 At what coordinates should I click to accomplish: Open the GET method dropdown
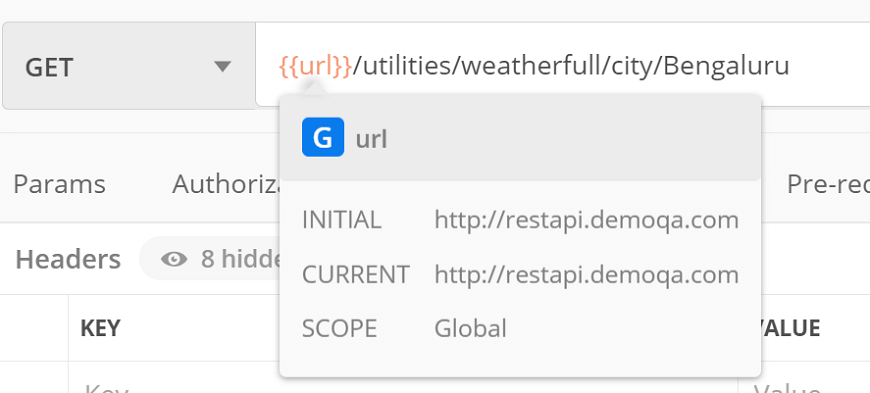[x=129, y=66]
